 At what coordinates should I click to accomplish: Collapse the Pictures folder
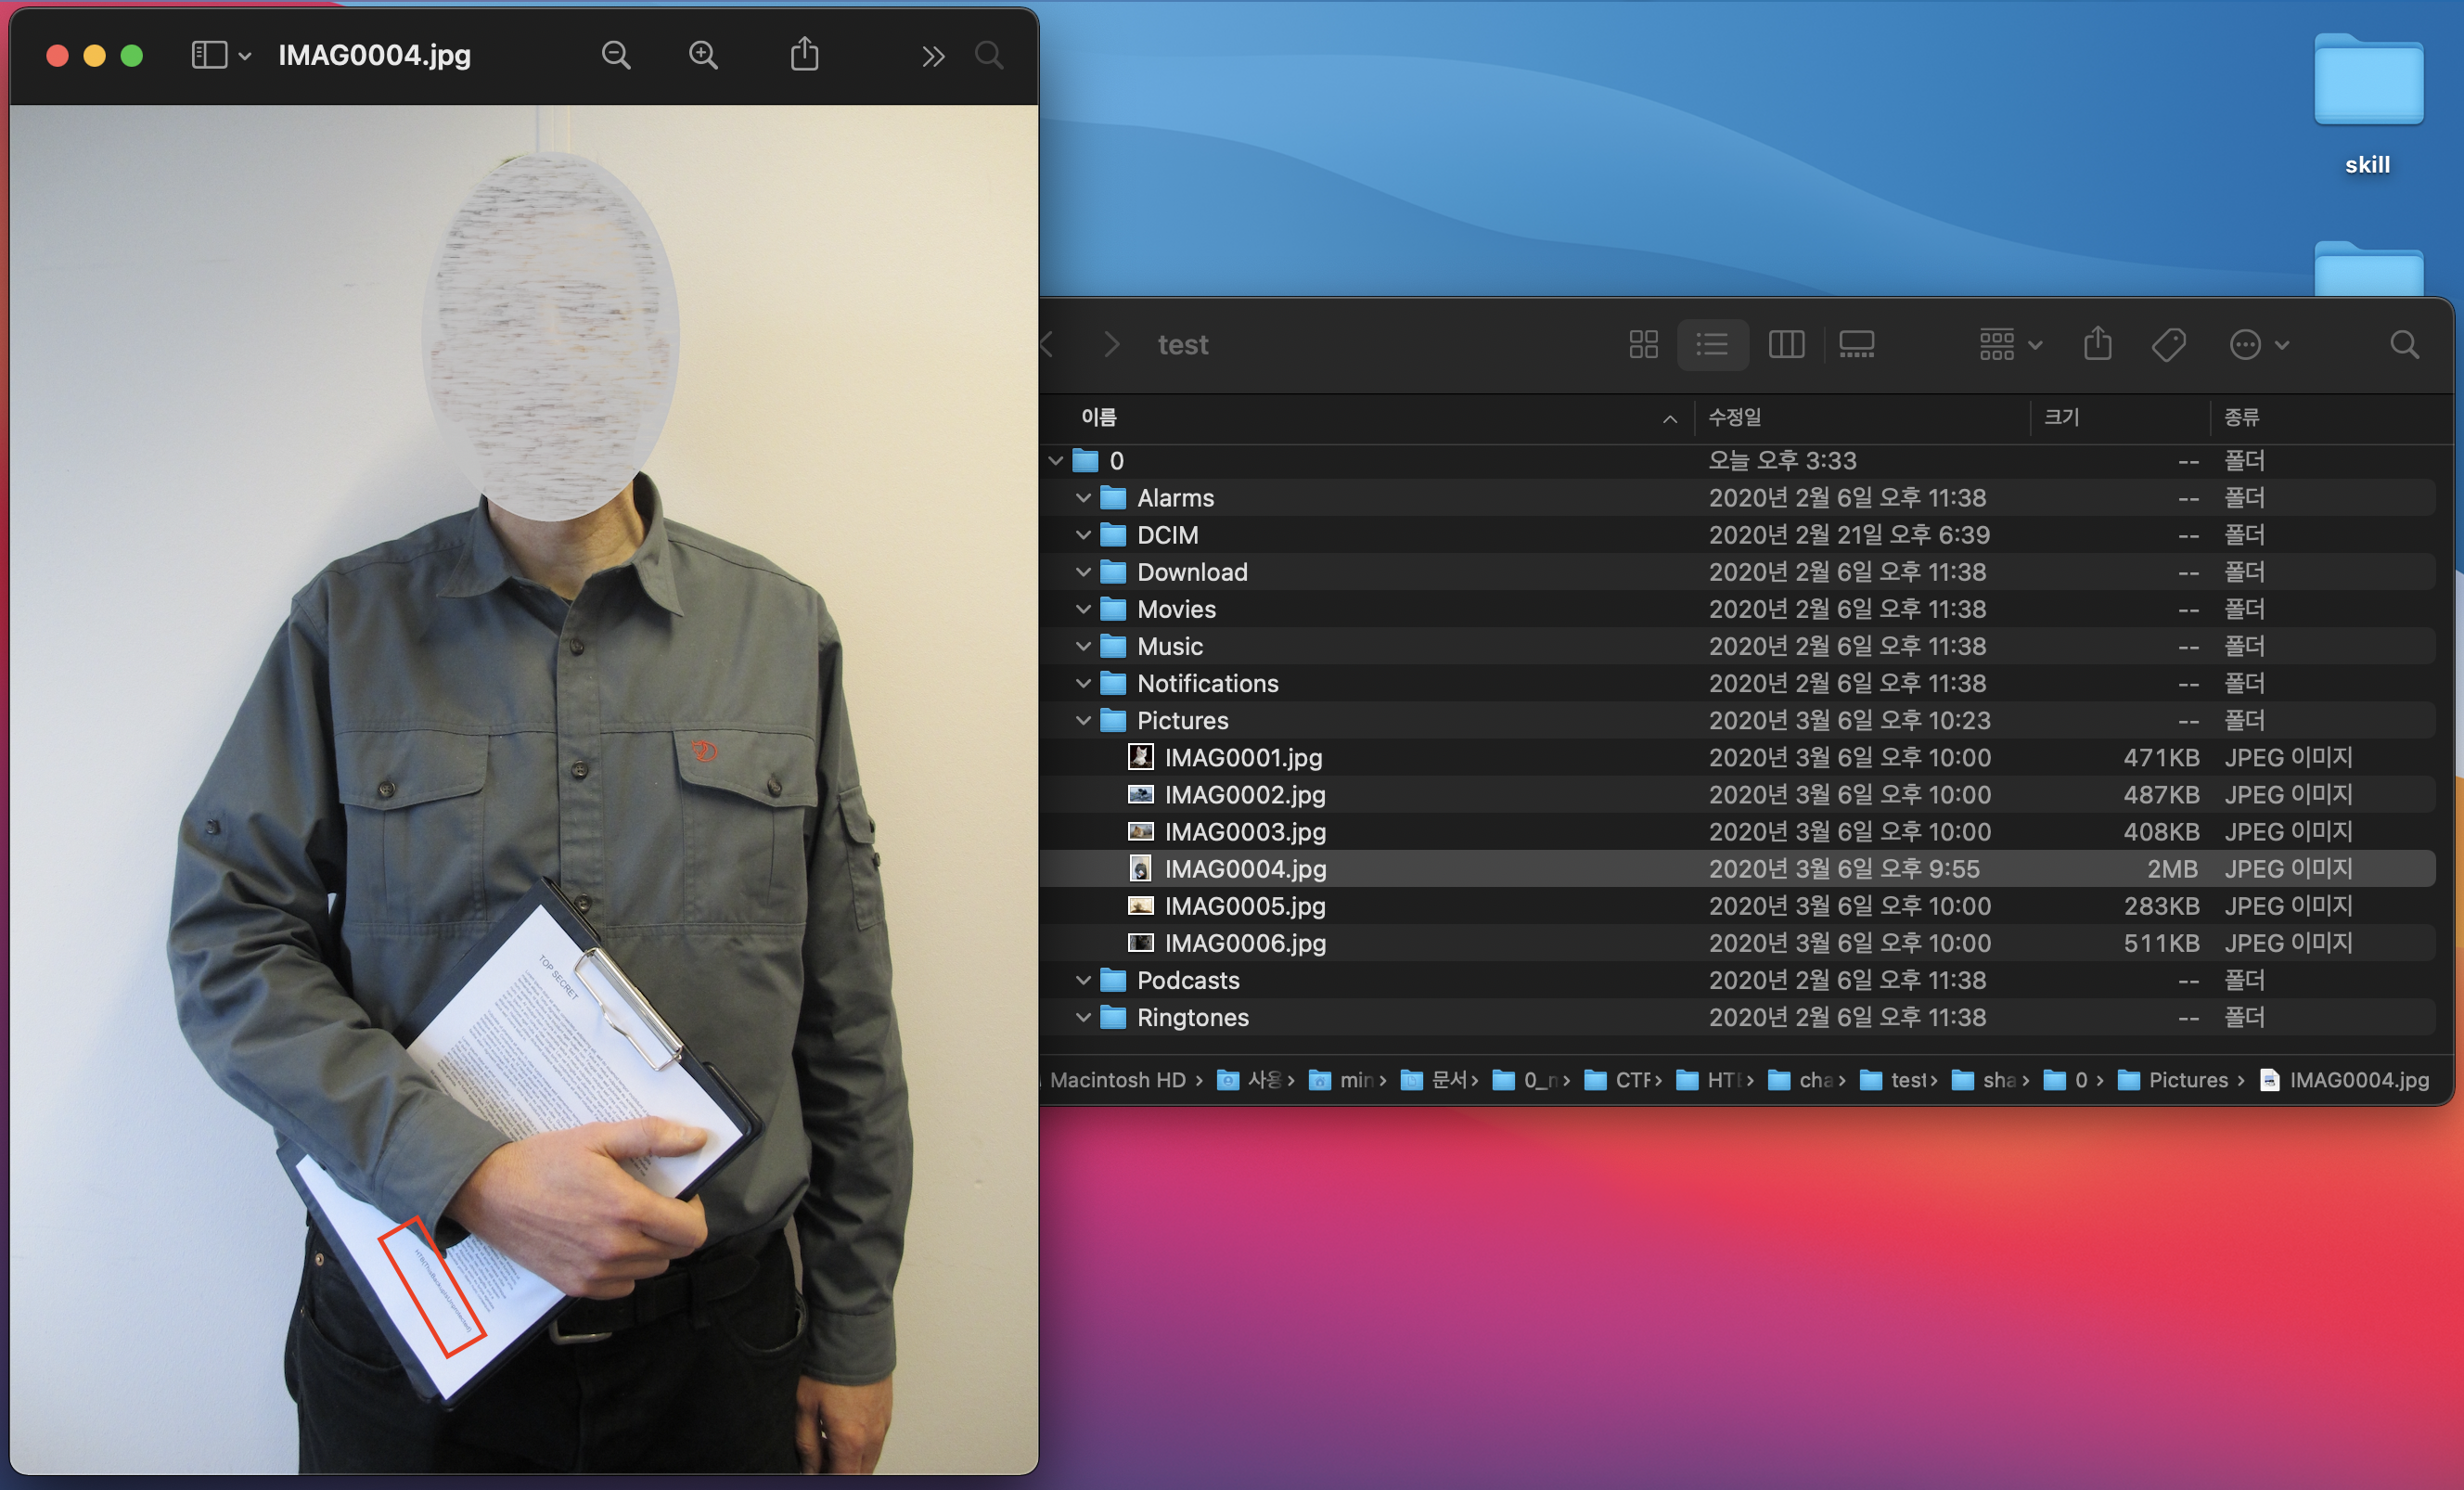pos(1083,720)
